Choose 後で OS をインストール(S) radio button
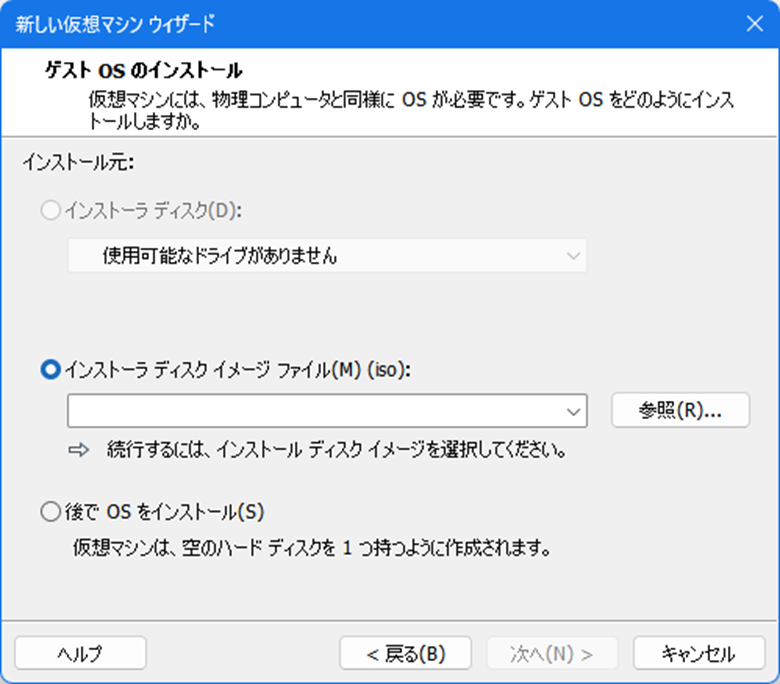Viewport: 780px width, 684px height. 50,512
